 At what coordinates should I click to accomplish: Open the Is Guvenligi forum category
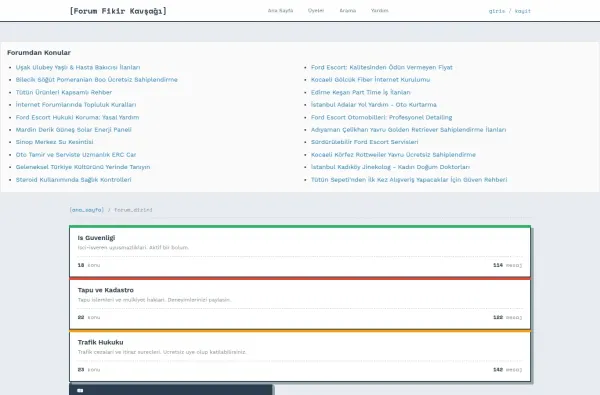pos(96,238)
